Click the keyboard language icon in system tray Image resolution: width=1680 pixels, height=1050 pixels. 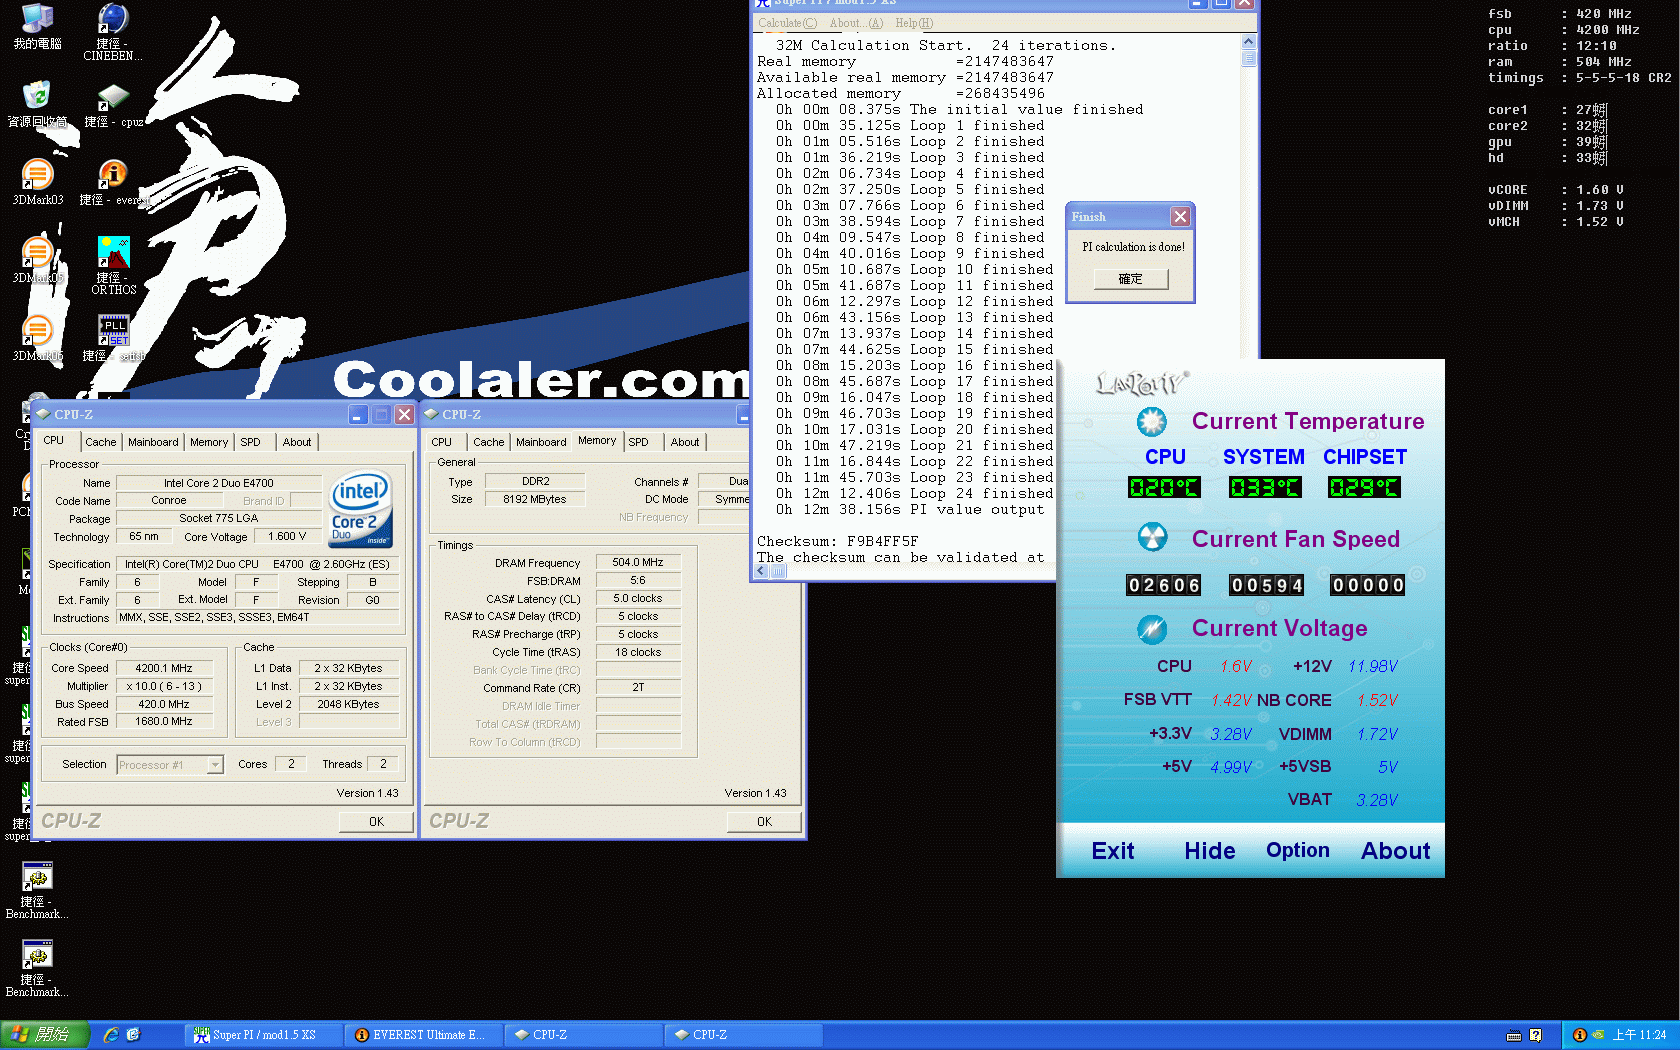click(x=1514, y=1035)
